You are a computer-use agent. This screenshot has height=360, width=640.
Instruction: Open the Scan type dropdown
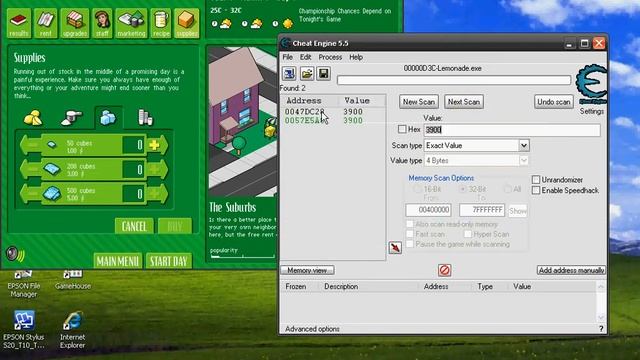click(524, 145)
